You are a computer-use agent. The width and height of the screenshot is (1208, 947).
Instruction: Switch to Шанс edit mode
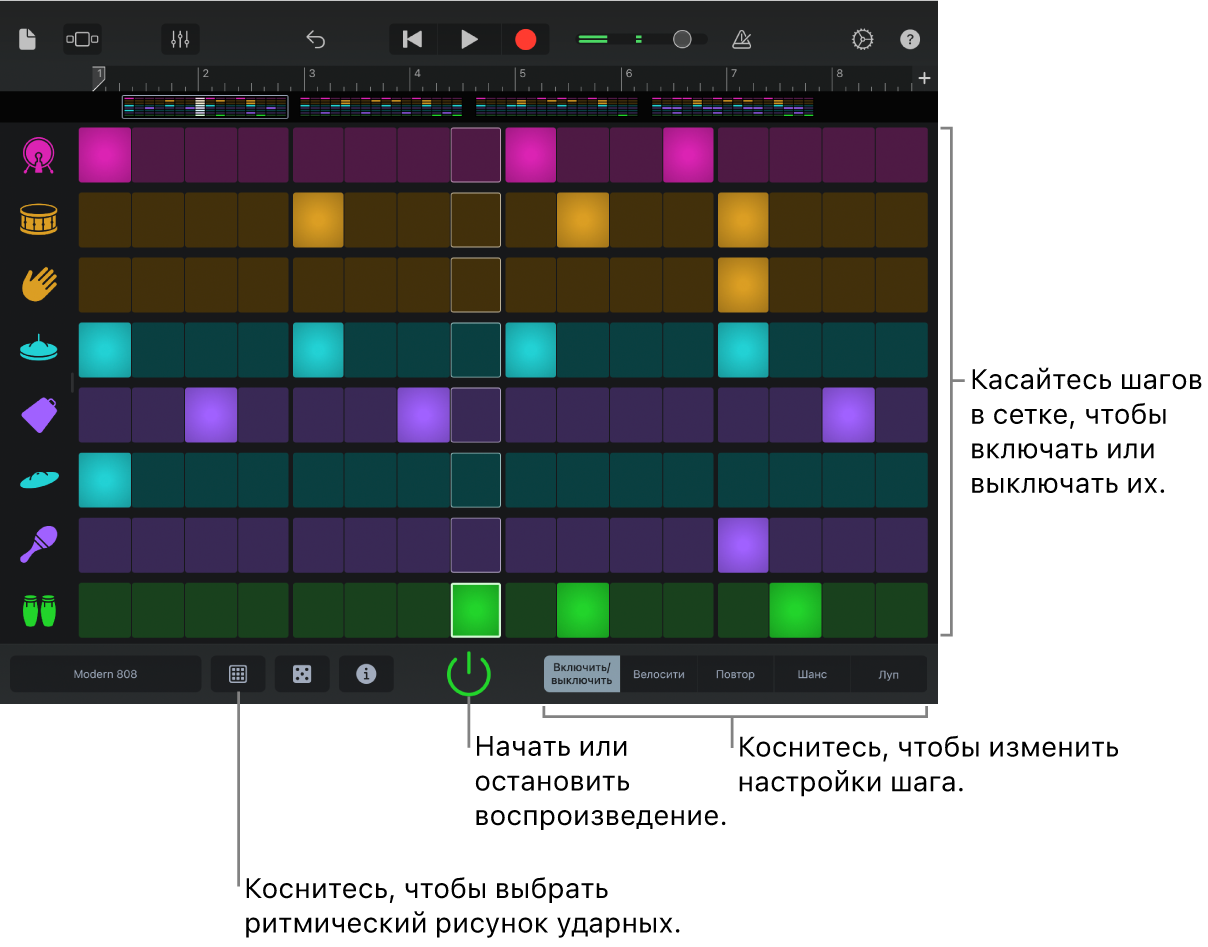(x=812, y=674)
